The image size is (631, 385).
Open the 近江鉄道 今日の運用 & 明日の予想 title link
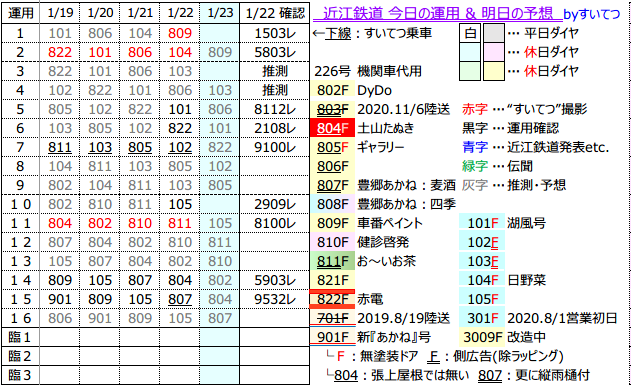click(437, 13)
